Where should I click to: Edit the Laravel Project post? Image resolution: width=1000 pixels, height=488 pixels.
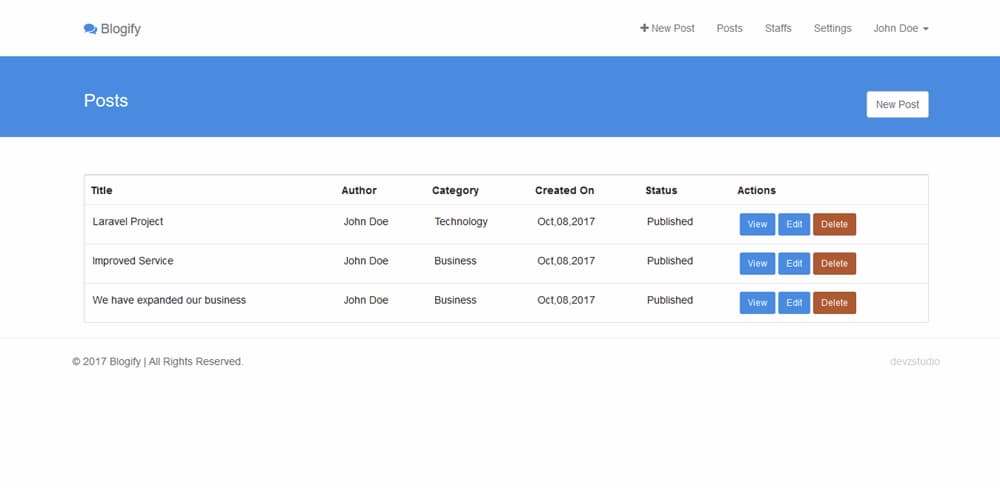tap(794, 225)
